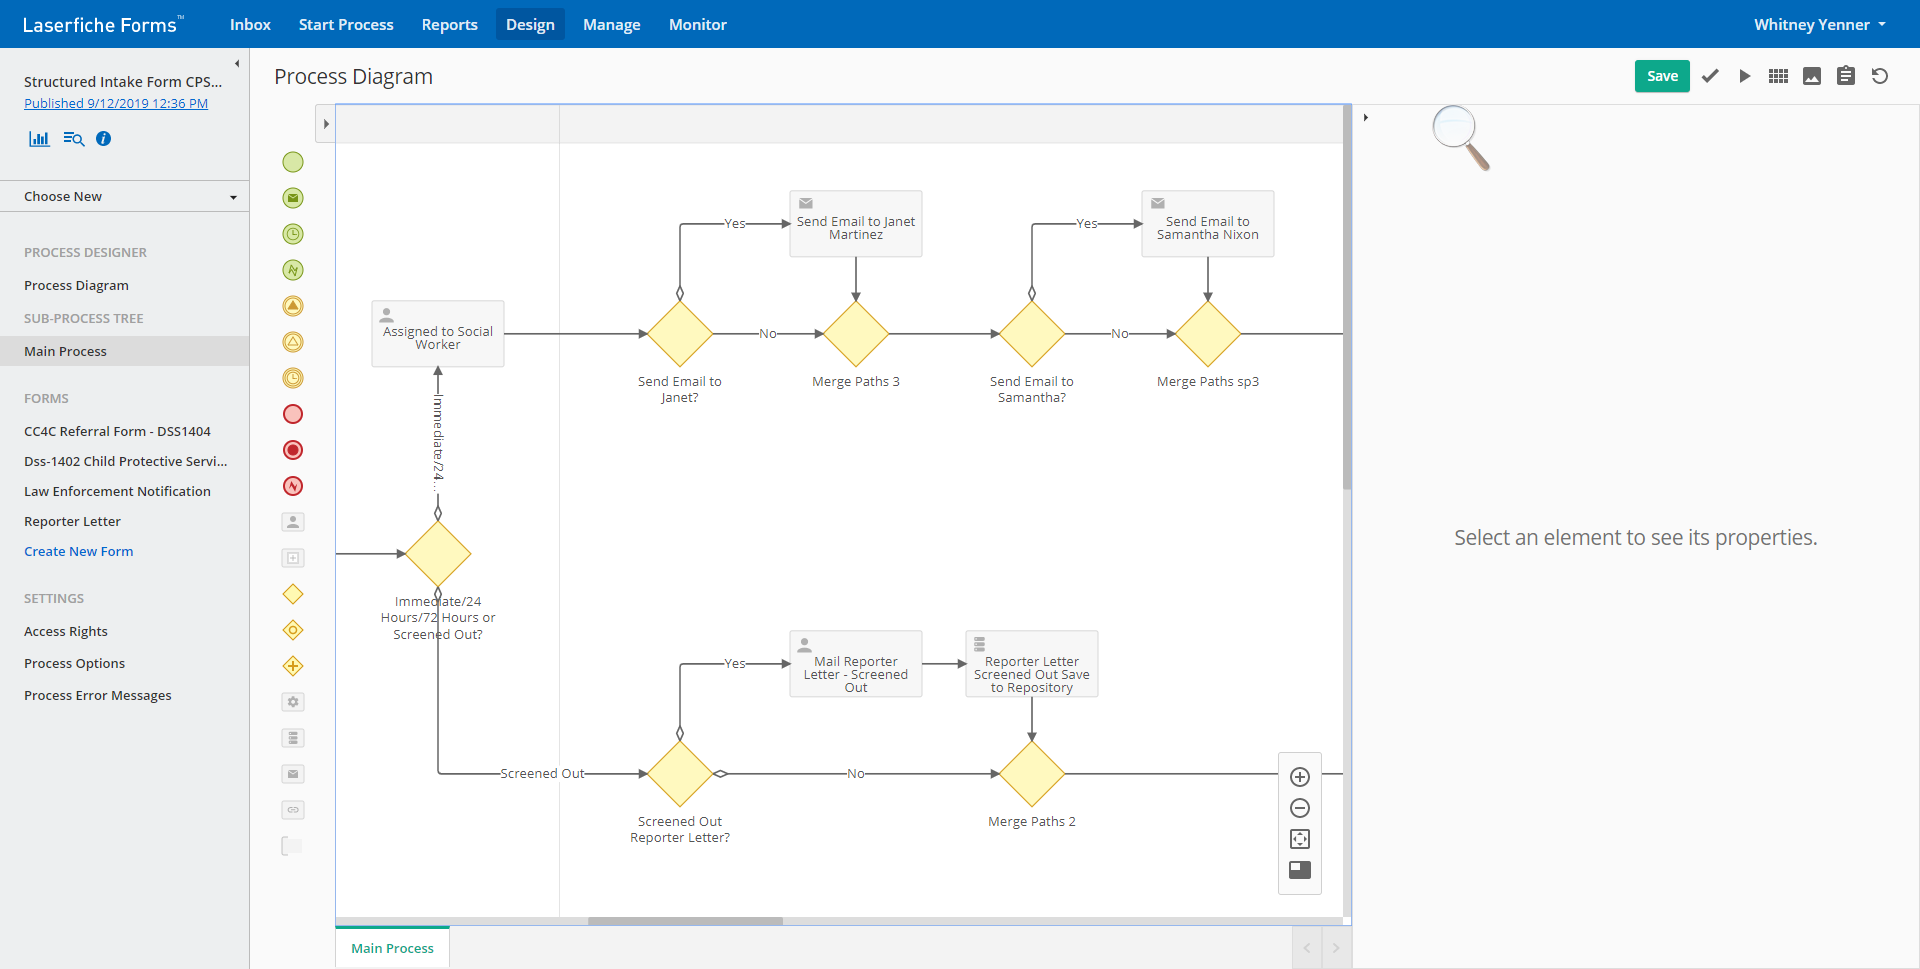
Task: Pick the green timer start event shape
Action: pyautogui.click(x=293, y=234)
